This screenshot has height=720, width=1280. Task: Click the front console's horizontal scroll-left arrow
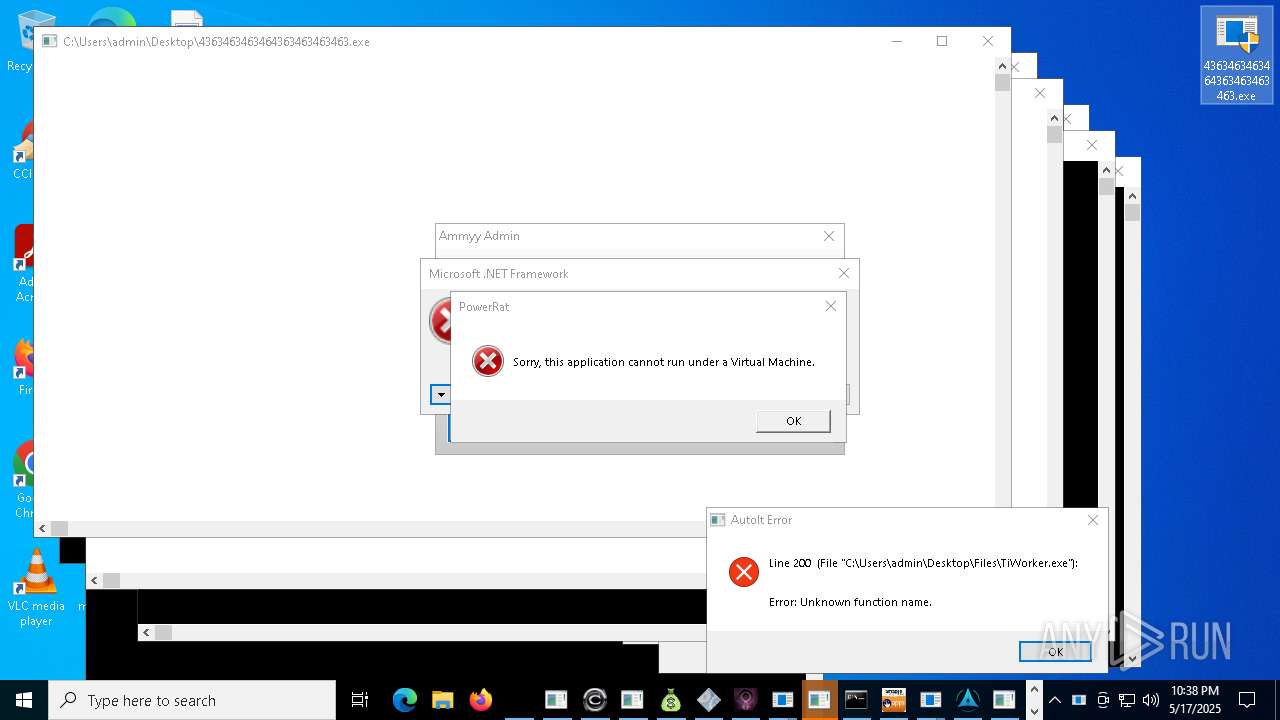[42, 528]
